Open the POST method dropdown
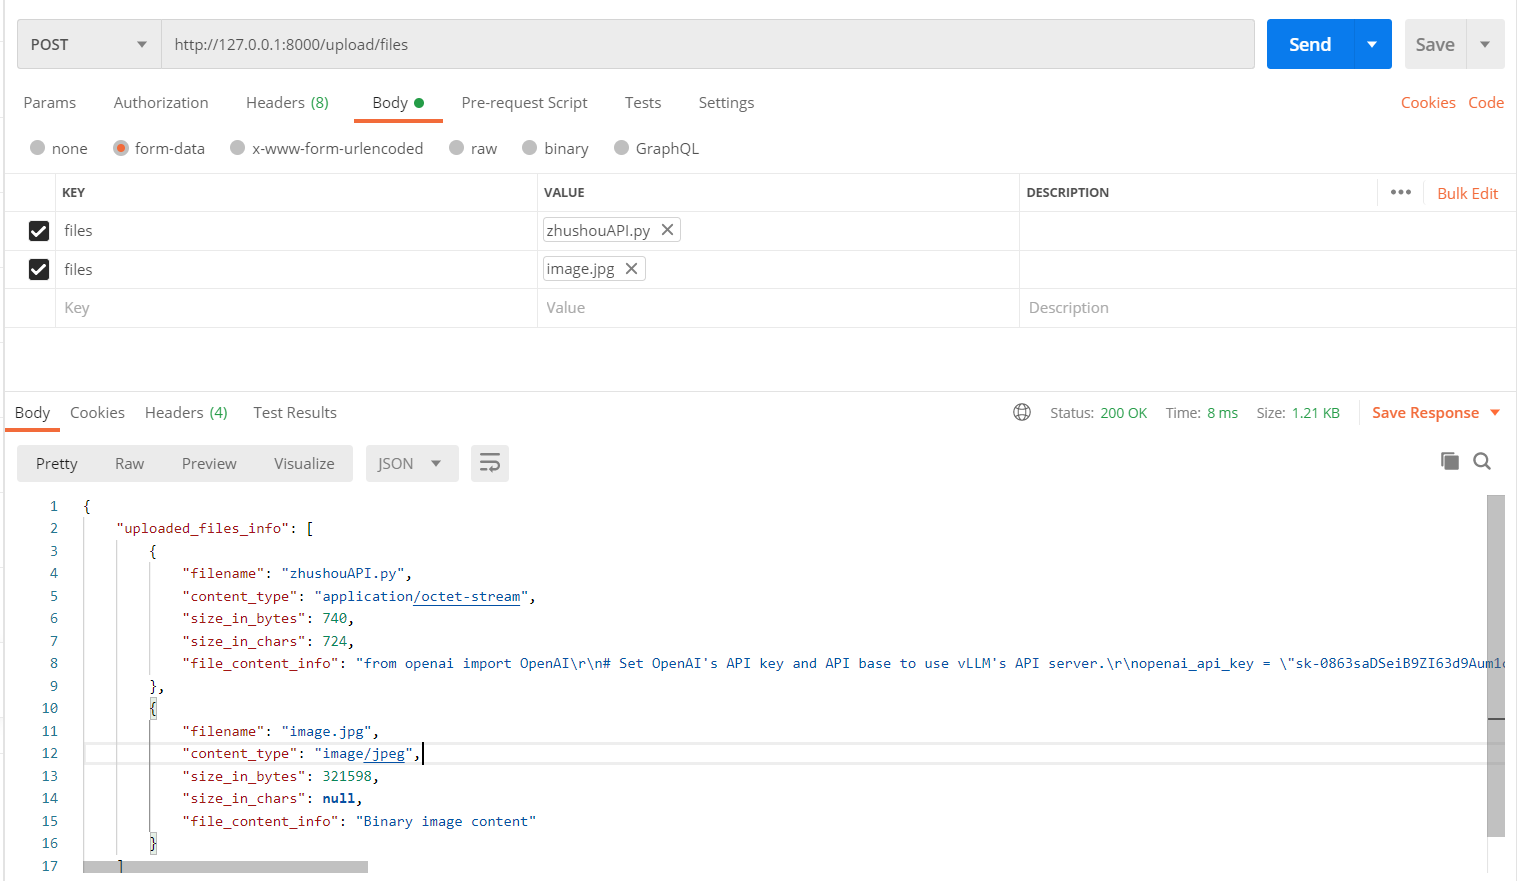 coord(89,44)
